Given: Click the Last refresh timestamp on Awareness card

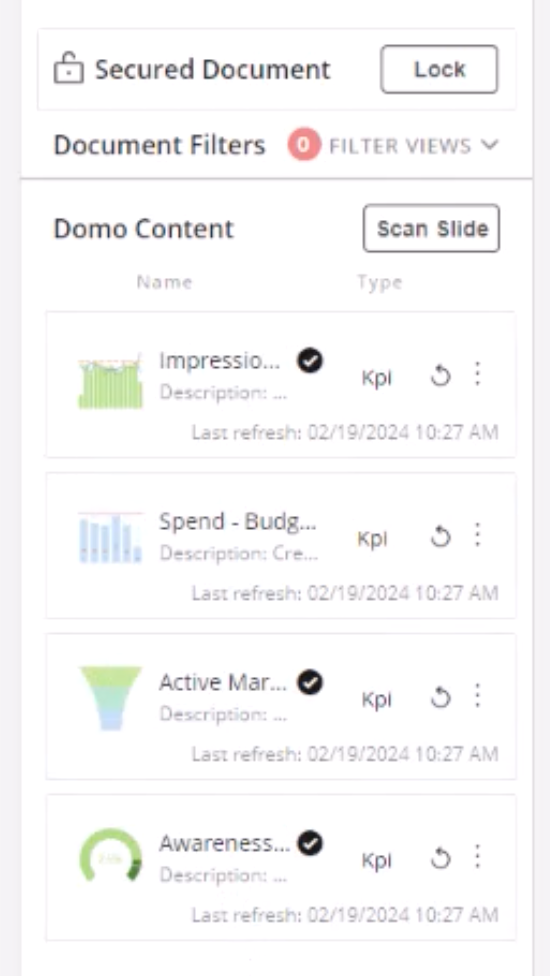Looking at the screenshot, I should pos(345,915).
